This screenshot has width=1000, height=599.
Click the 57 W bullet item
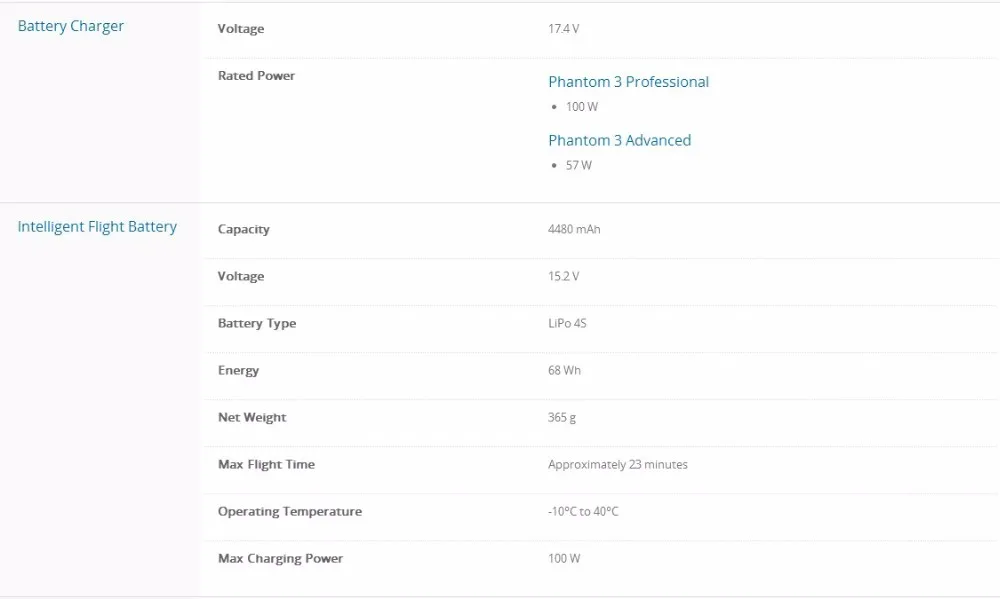(x=578, y=165)
